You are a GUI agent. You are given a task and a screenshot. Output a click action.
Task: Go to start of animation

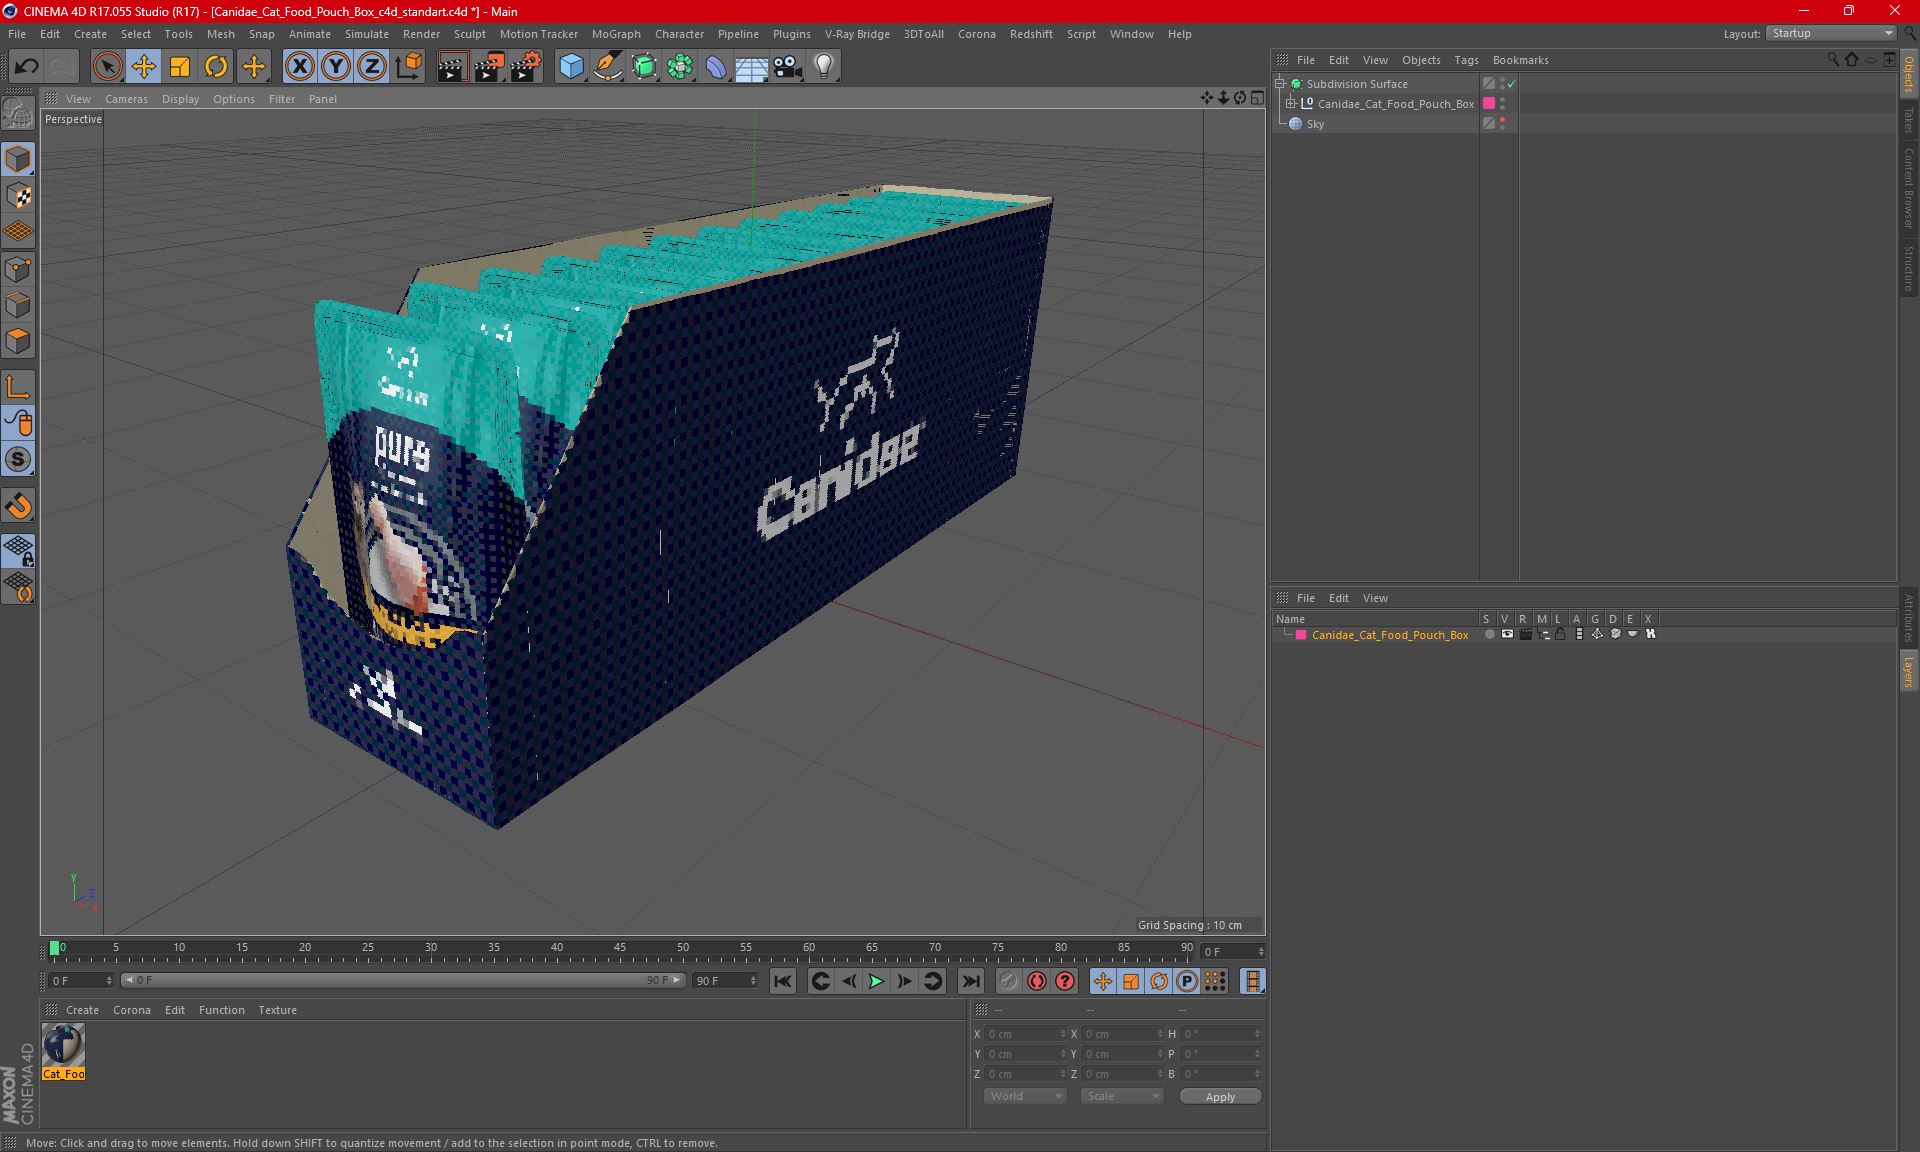pos(782,981)
